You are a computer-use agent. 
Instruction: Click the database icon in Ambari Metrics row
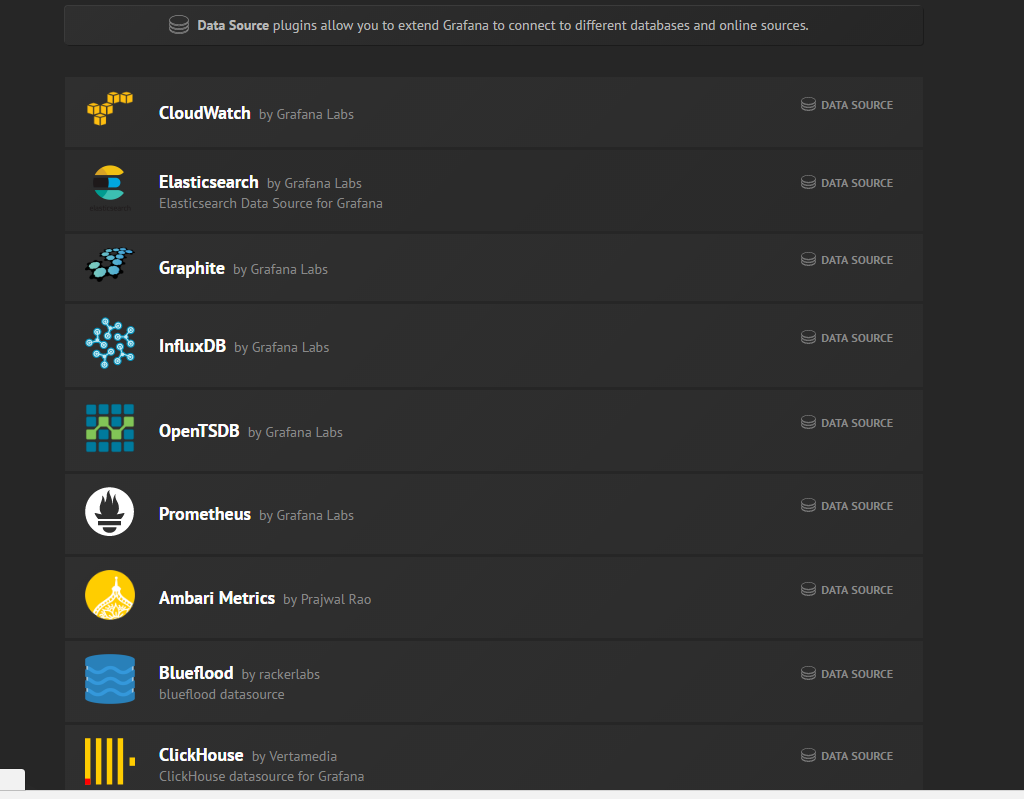(808, 589)
